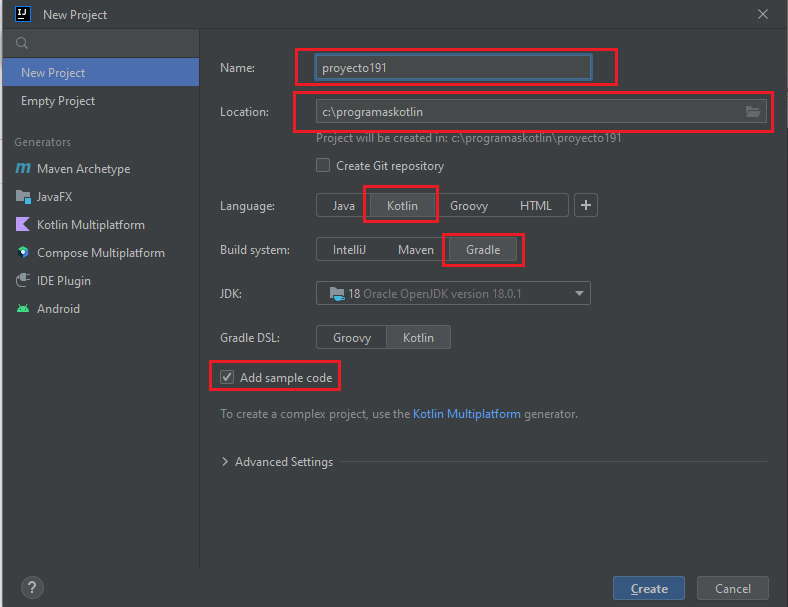Close the New Project dialog
This screenshot has width=788, height=607.
tap(762, 15)
